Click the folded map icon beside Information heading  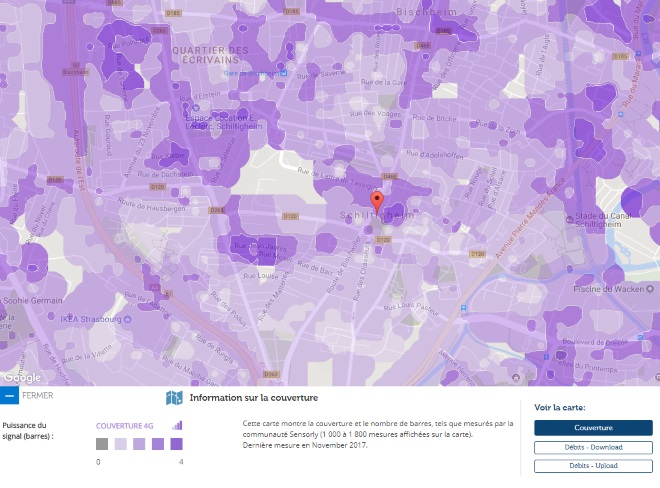(x=174, y=398)
